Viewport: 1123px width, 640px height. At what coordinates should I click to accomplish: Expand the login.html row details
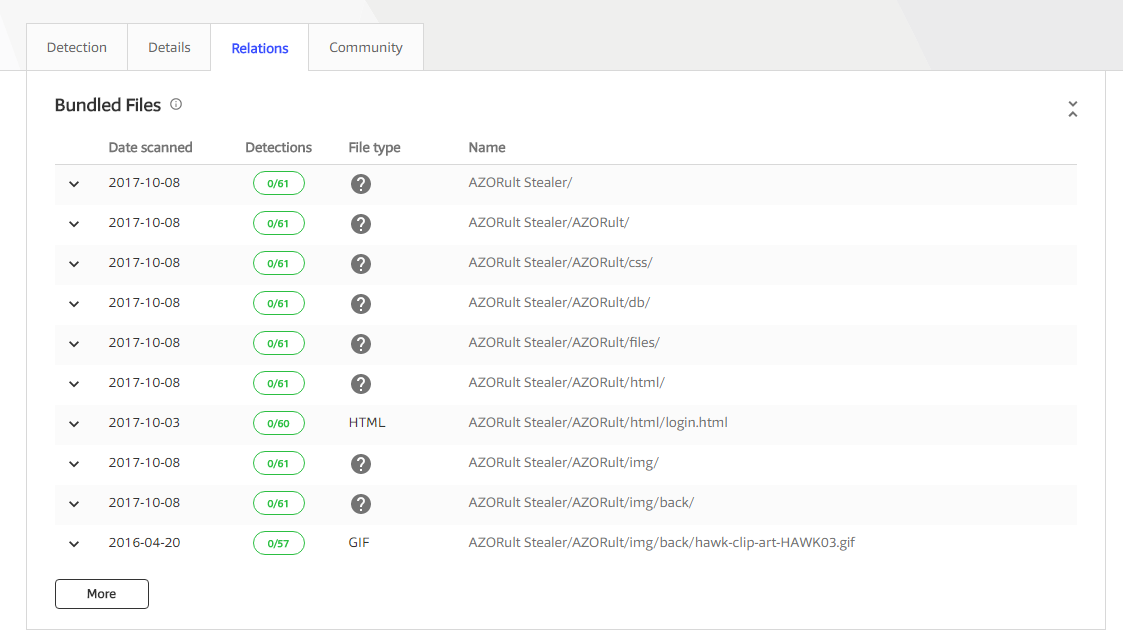[74, 424]
